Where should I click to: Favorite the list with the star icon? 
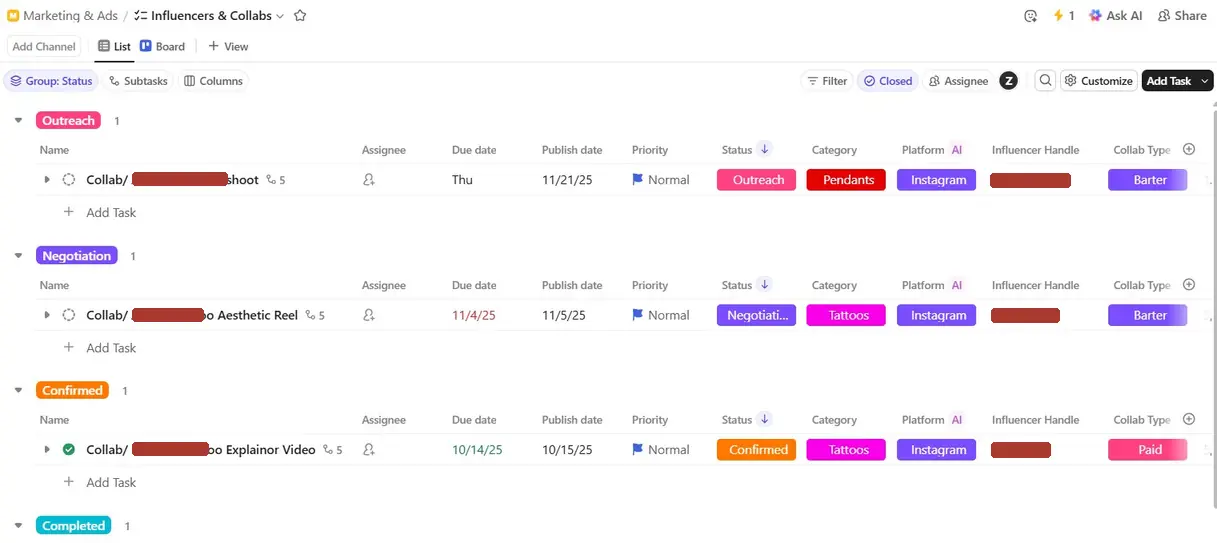click(x=300, y=16)
